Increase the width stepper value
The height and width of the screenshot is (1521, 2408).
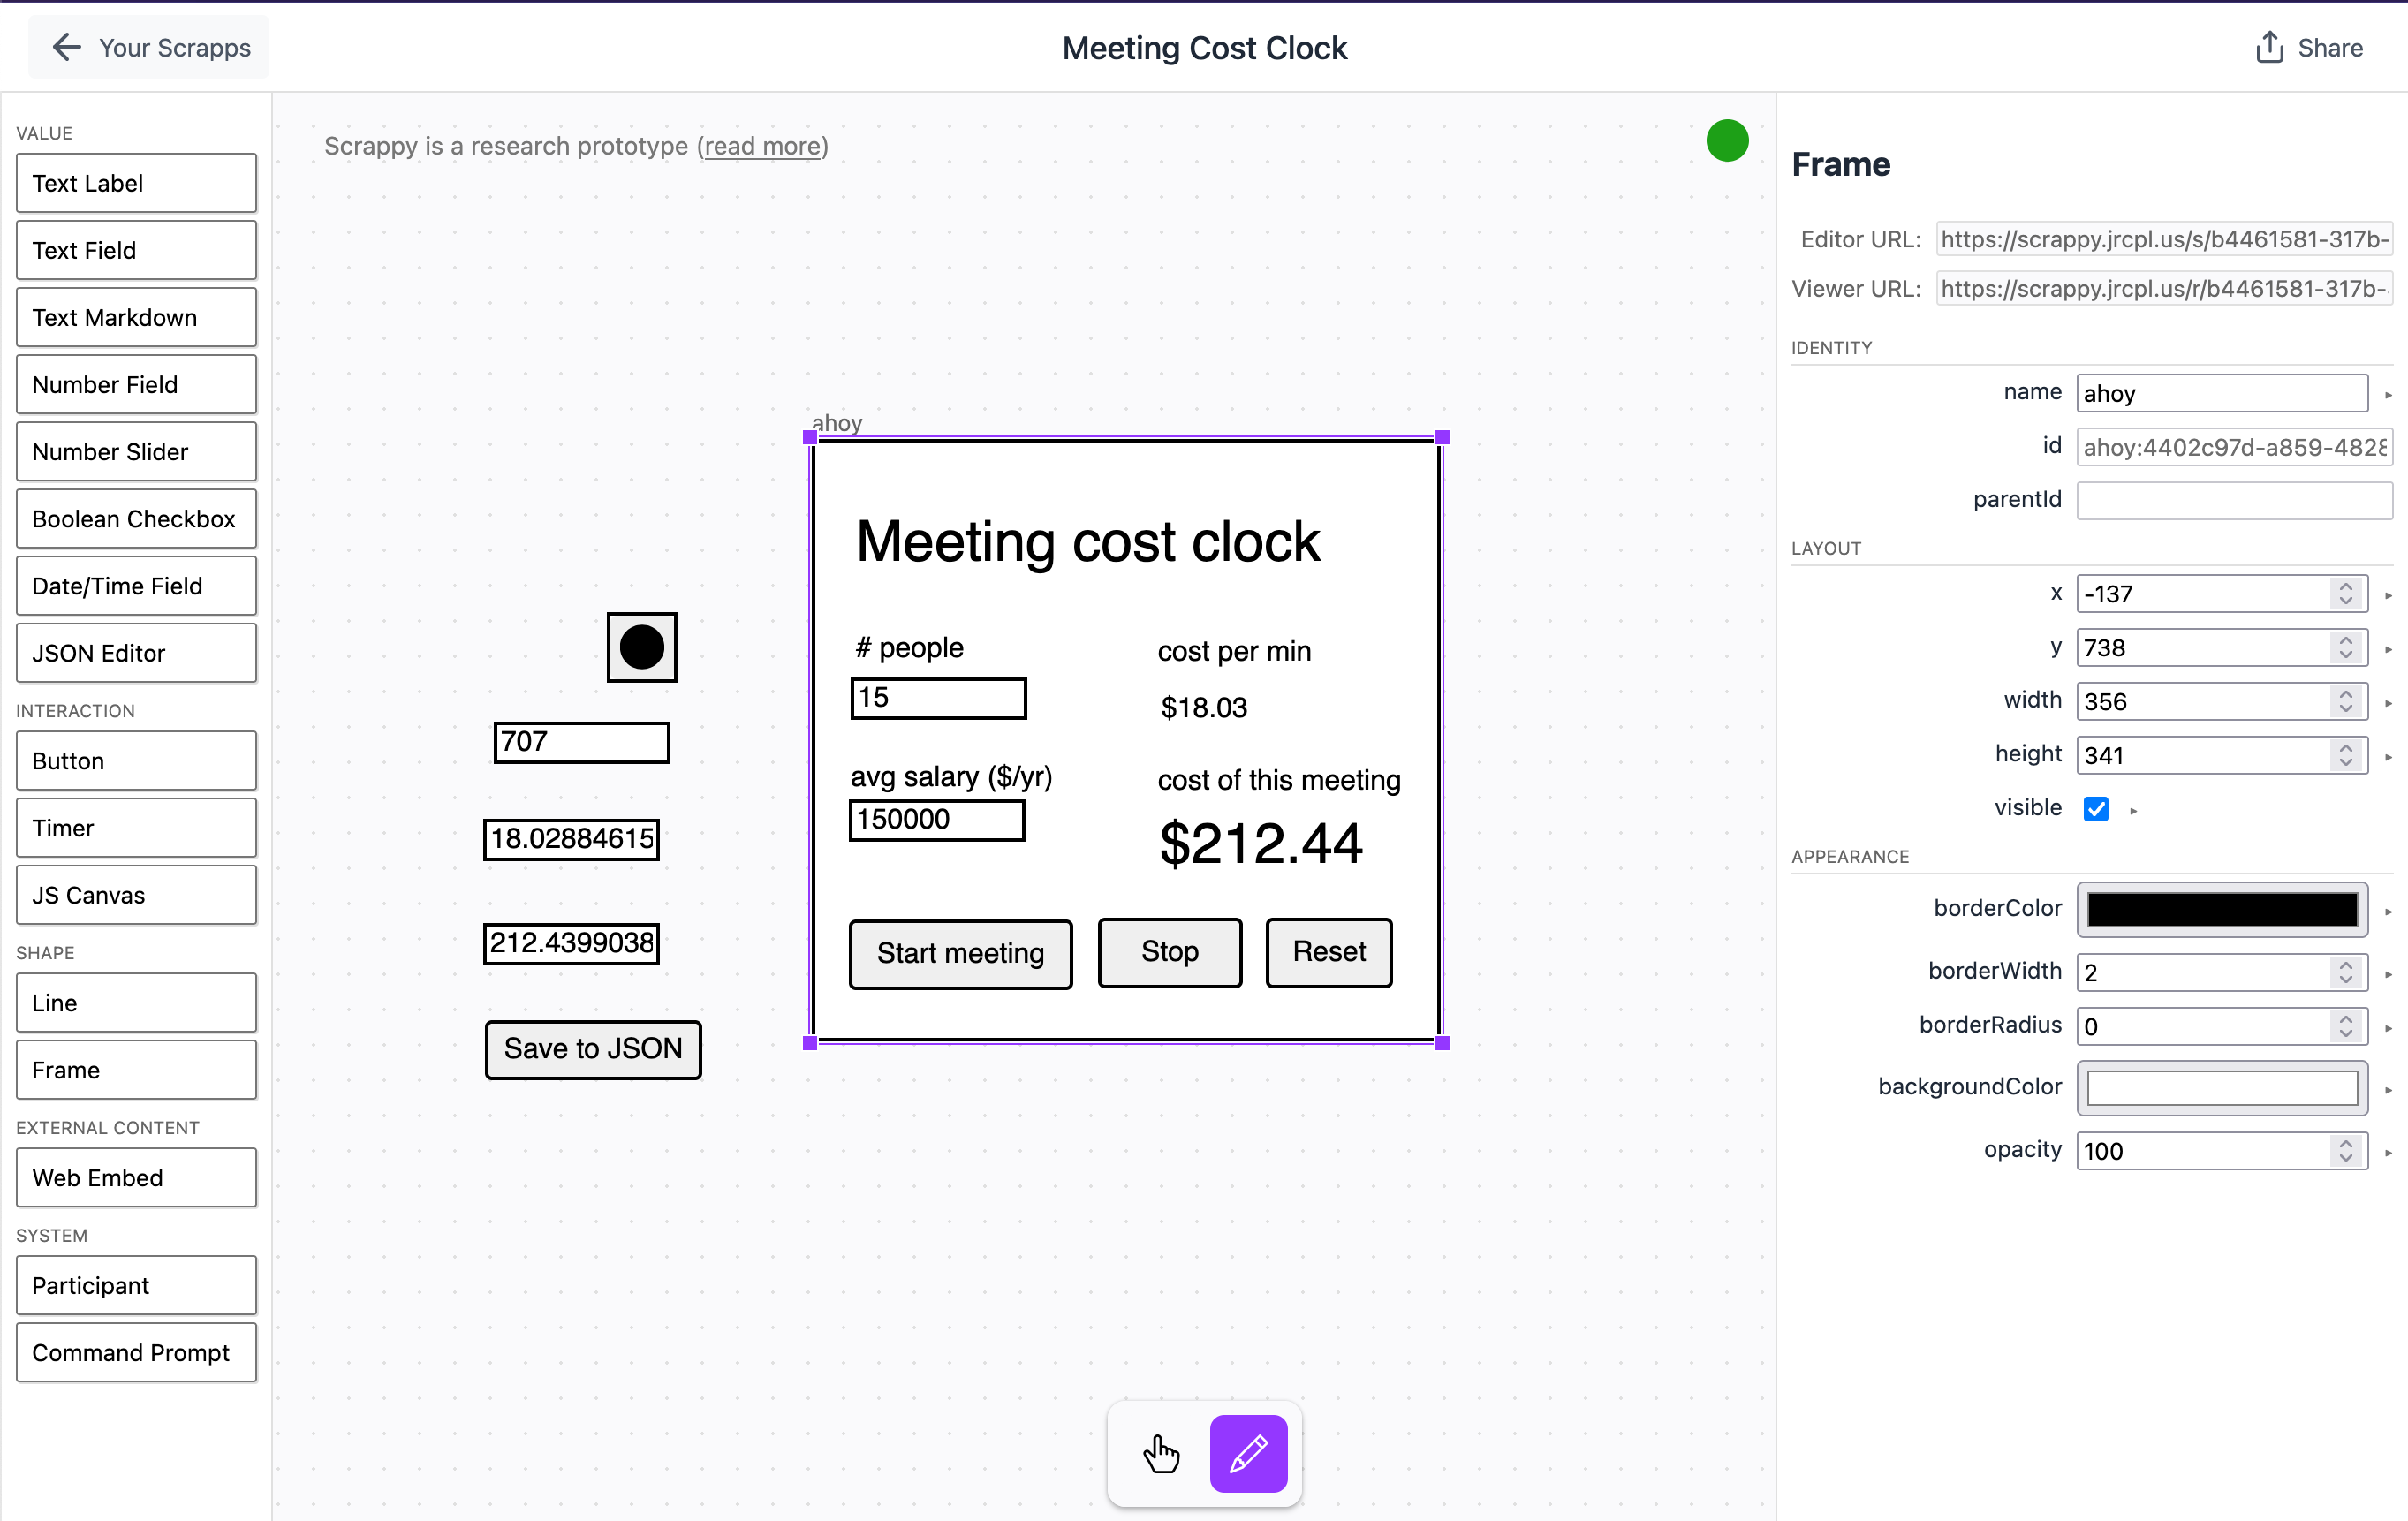[2346, 694]
